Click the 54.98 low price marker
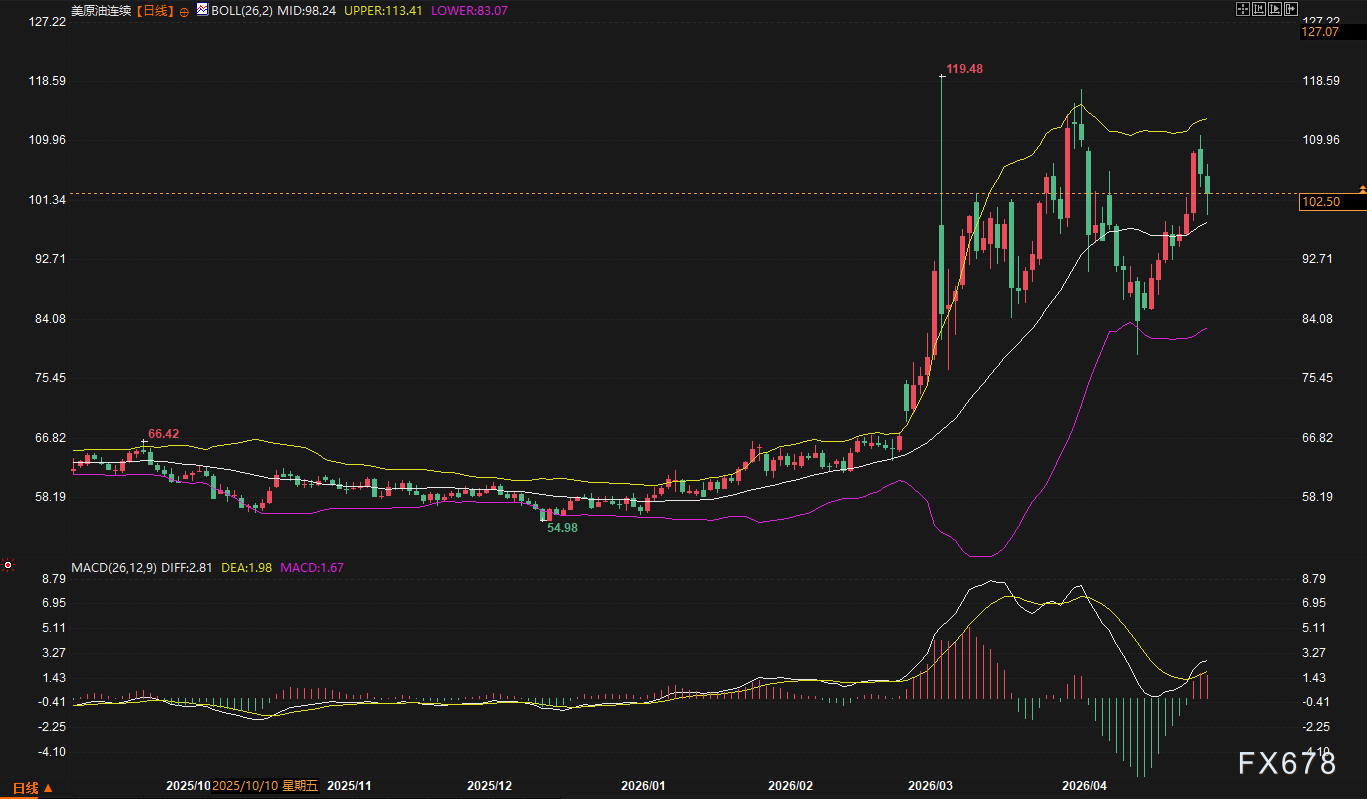 (x=562, y=527)
